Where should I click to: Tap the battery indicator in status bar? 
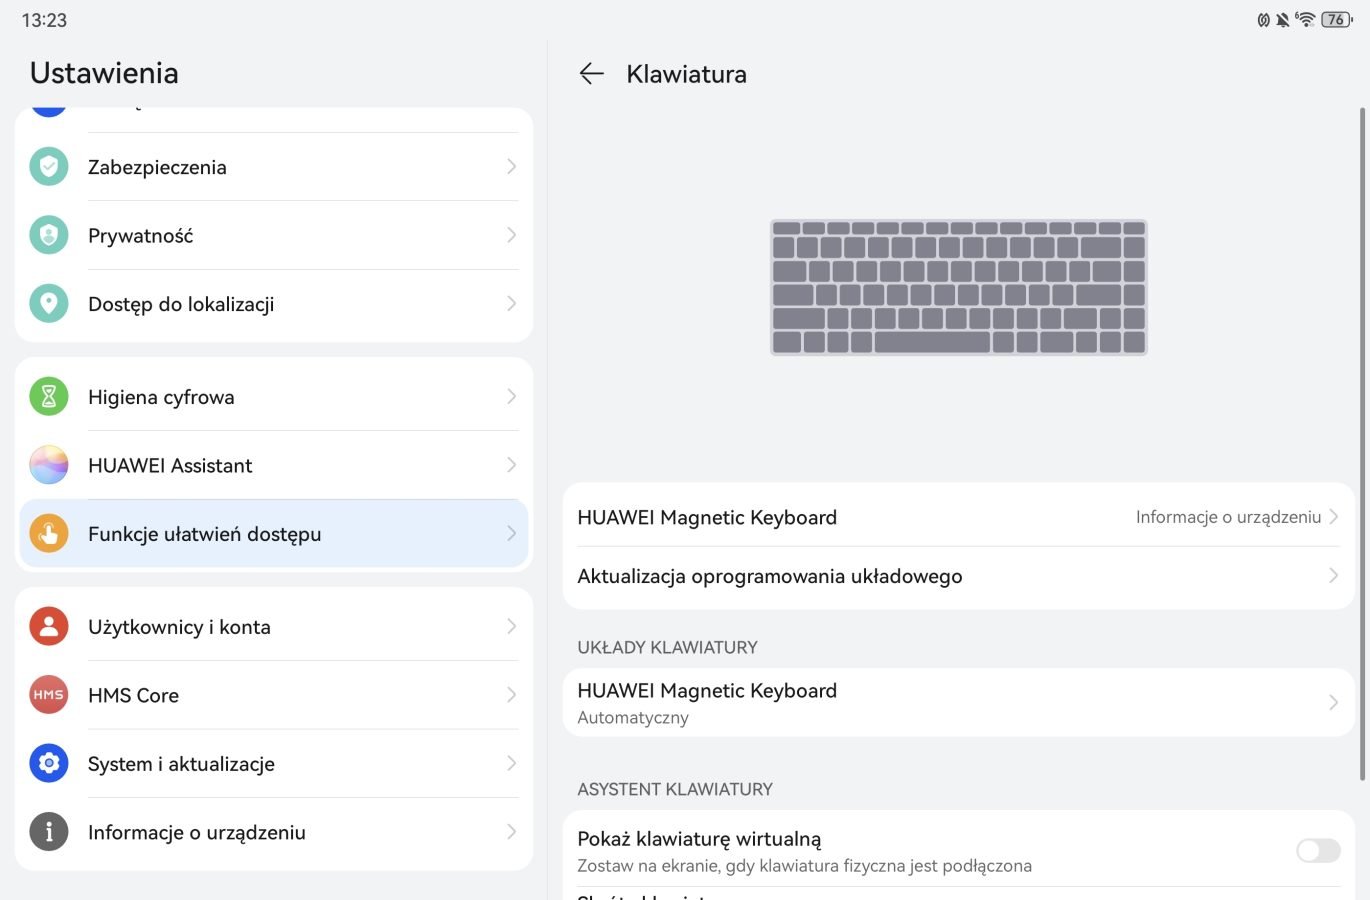pos(1337,19)
